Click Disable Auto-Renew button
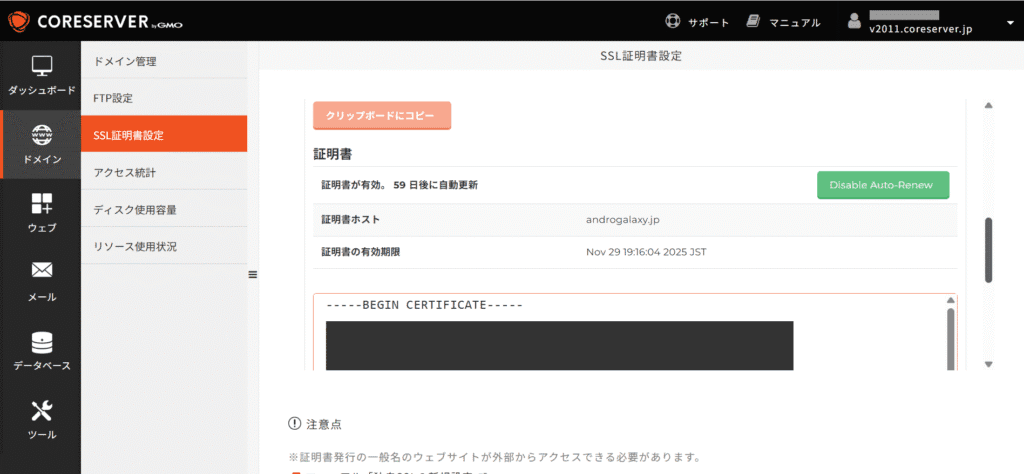Image resolution: width=1024 pixels, height=474 pixels. (x=883, y=185)
